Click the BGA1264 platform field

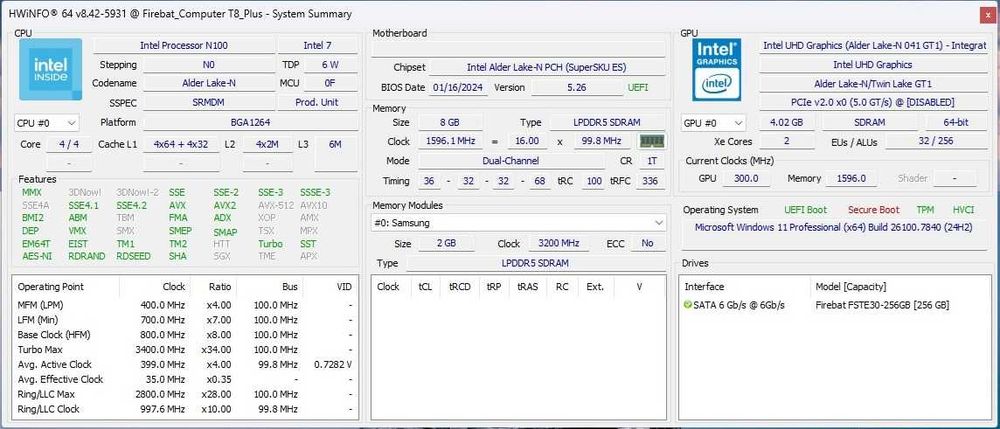tap(249, 122)
